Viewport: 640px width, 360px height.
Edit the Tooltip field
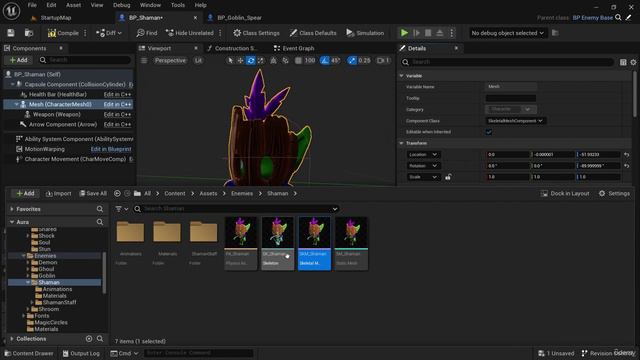pyautogui.click(x=511, y=98)
